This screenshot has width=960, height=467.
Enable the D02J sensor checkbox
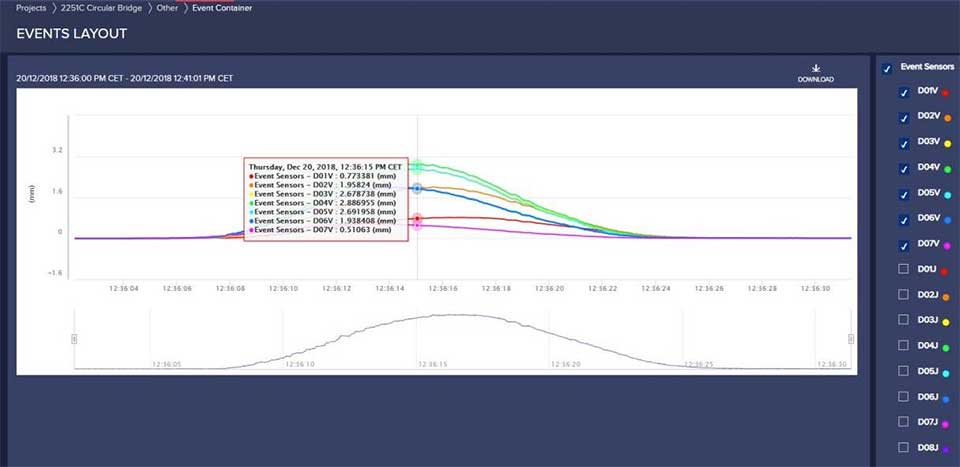(904, 295)
